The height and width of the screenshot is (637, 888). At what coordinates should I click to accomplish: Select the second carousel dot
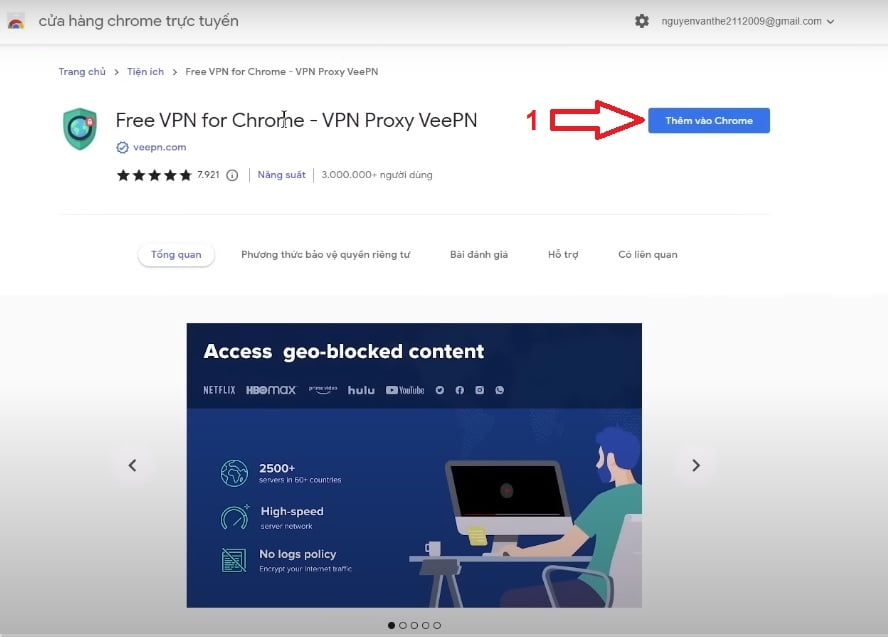pyautogui.click(x=403, y=626)
